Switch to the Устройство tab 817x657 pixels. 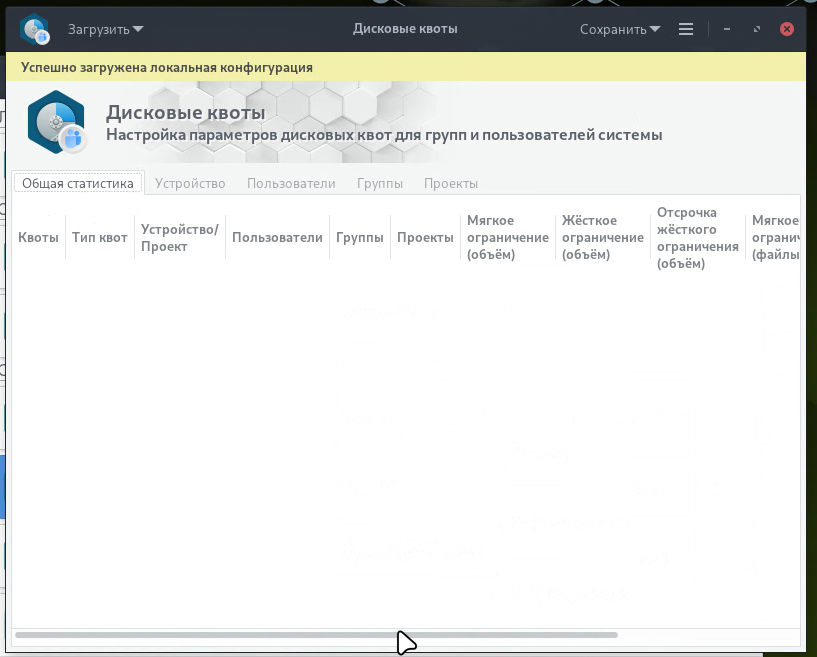(190, 183)
